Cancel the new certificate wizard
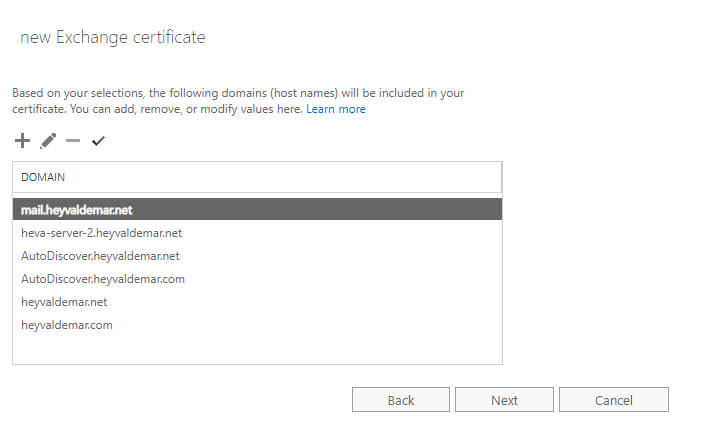 [x=614, y=400]
